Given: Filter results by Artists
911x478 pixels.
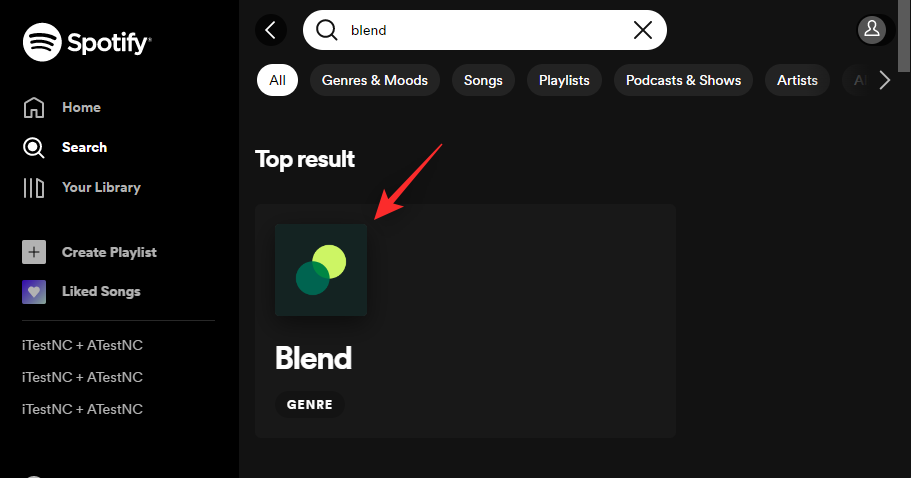Looking at the screenshot, I should click(797, 80).
